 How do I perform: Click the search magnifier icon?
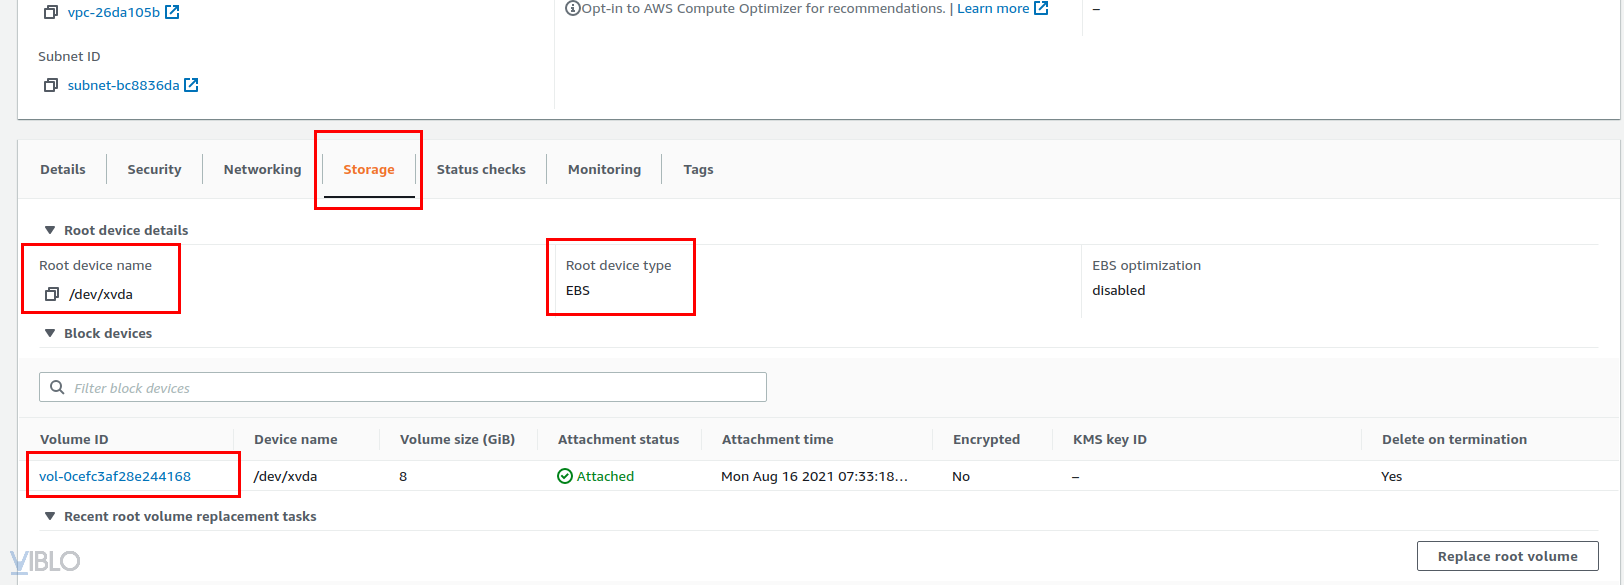coord(57,388)
